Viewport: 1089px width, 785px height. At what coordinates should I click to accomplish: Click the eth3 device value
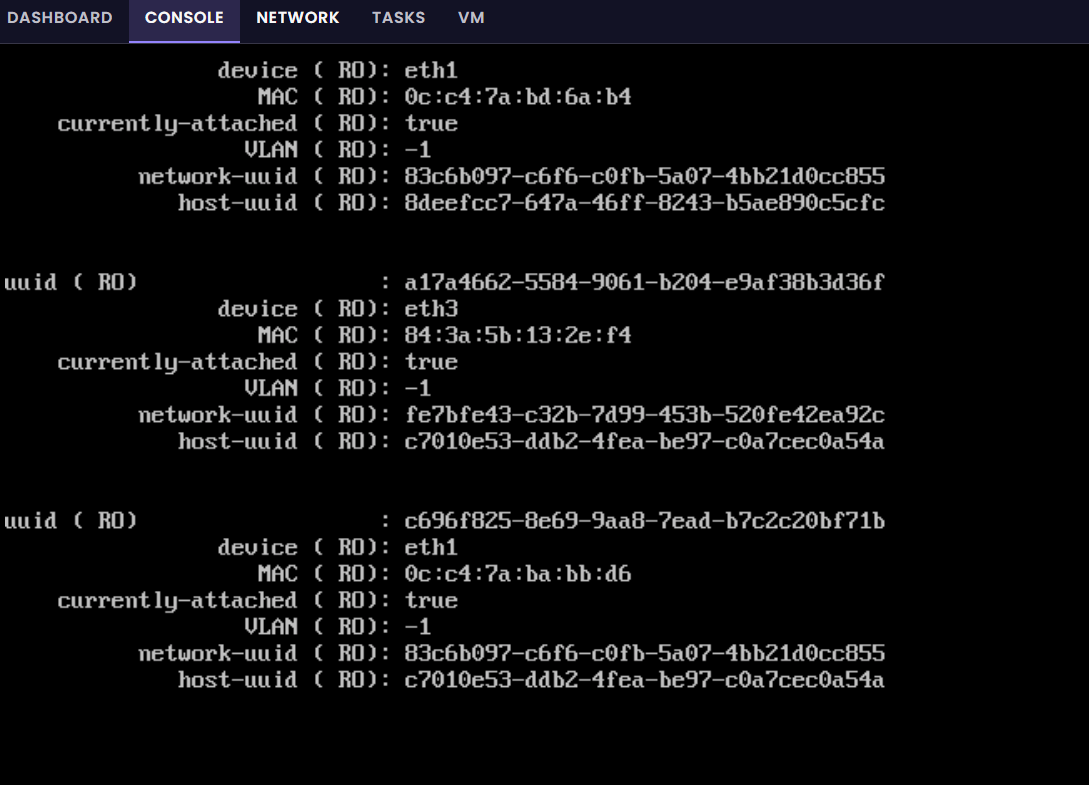tap(431, 308)
